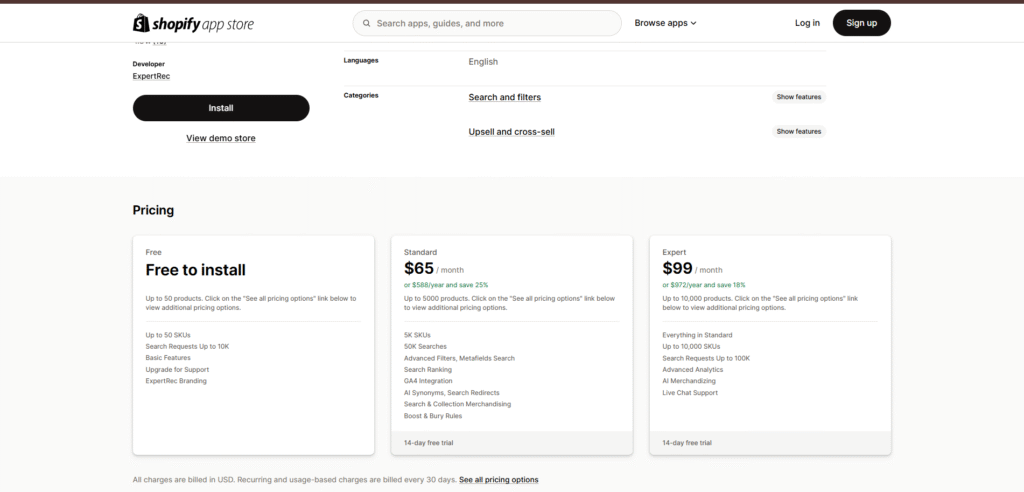Expand Show features for Upsell and cross-sell
Image resolution: width=1024 pixels, height=492 pixels.
pos(799,131)
